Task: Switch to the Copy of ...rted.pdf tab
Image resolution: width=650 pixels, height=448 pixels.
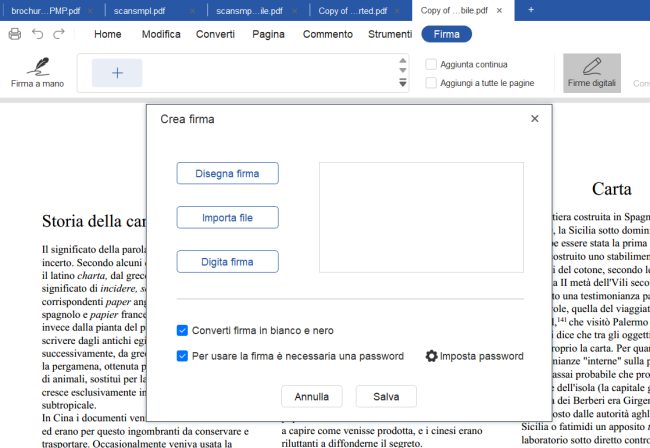Action: 352,11
